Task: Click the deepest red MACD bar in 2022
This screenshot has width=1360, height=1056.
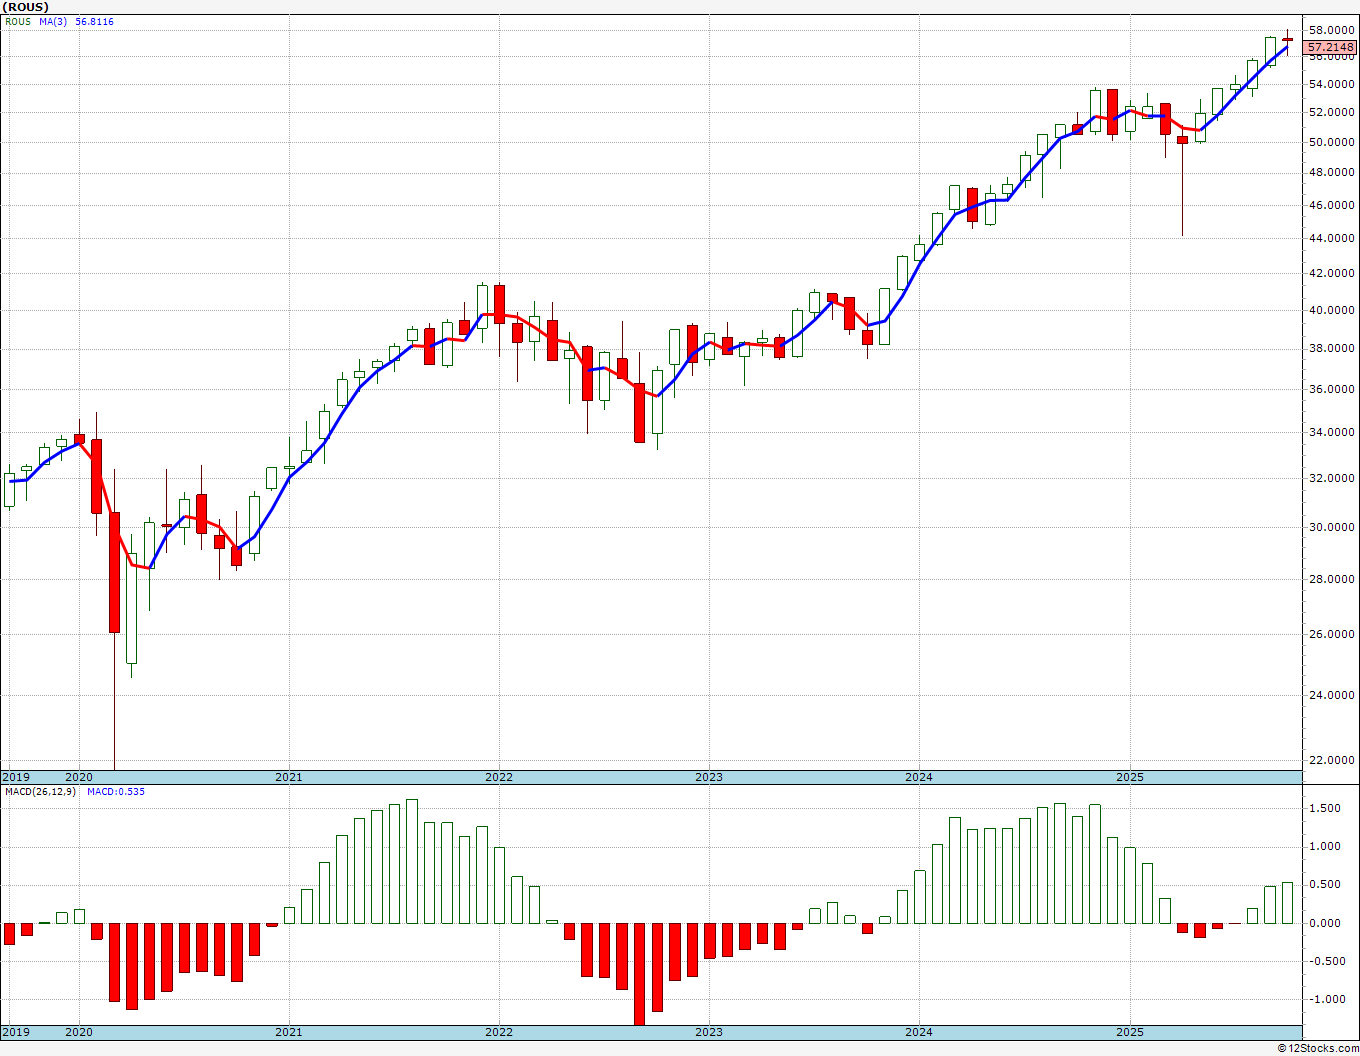Action: pos(639,974)
